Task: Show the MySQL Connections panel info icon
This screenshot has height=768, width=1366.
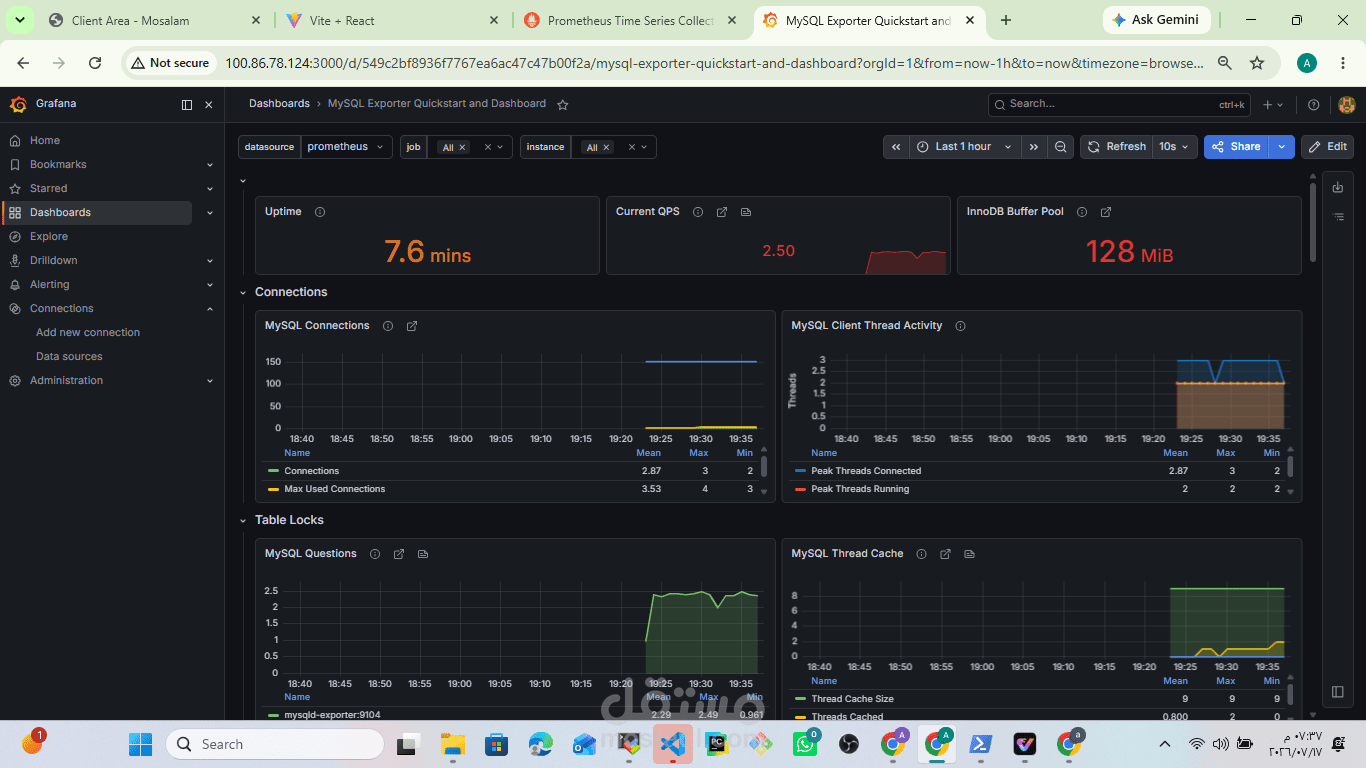Action: coord(388,326)
